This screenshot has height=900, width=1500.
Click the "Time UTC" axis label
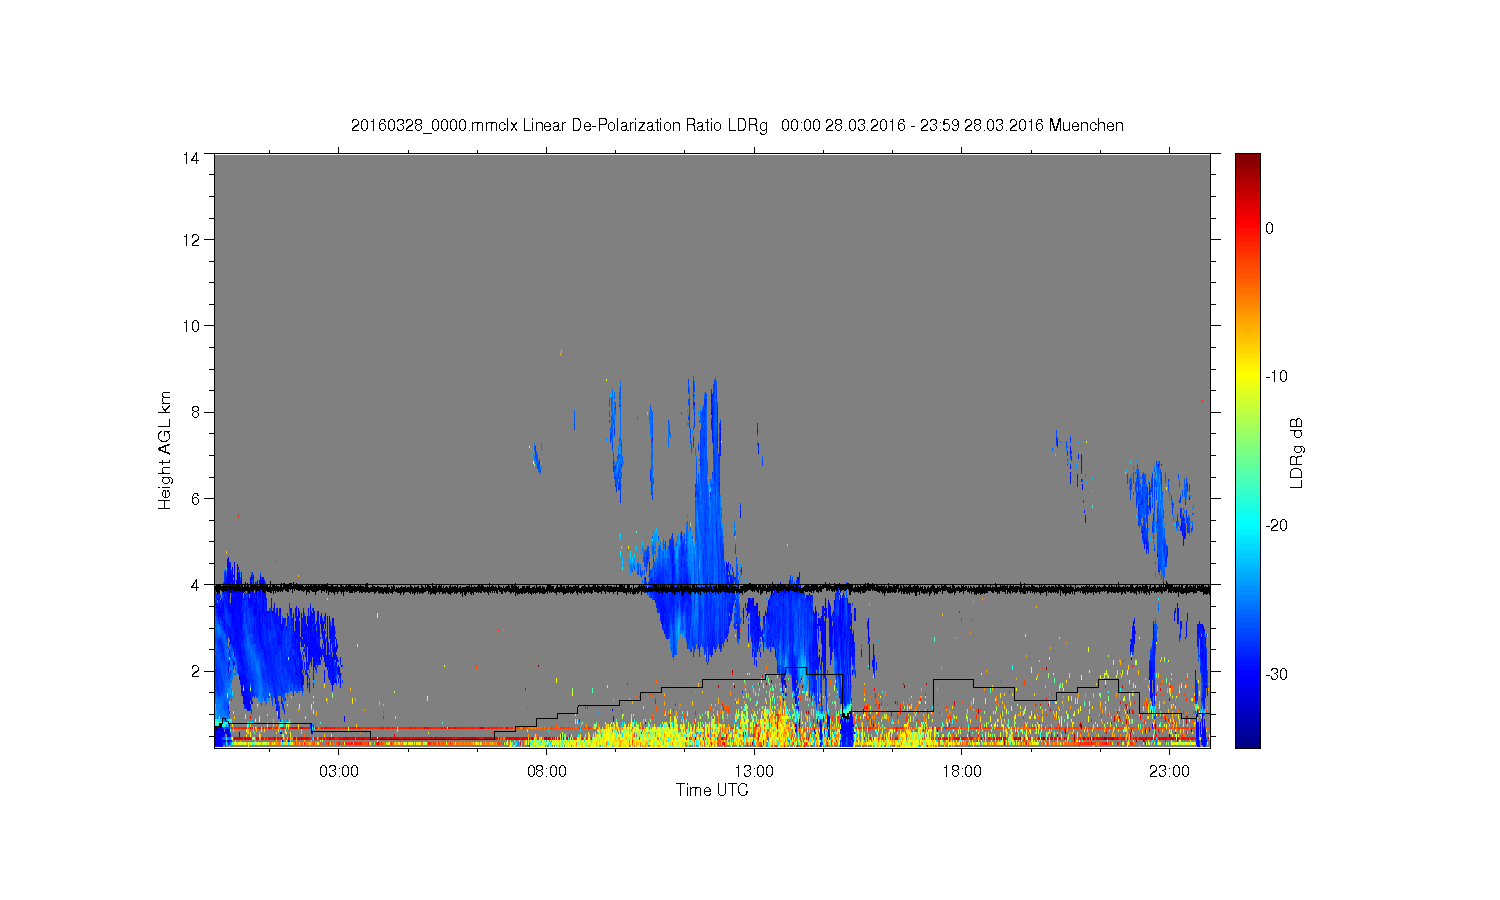coord(712,790)
